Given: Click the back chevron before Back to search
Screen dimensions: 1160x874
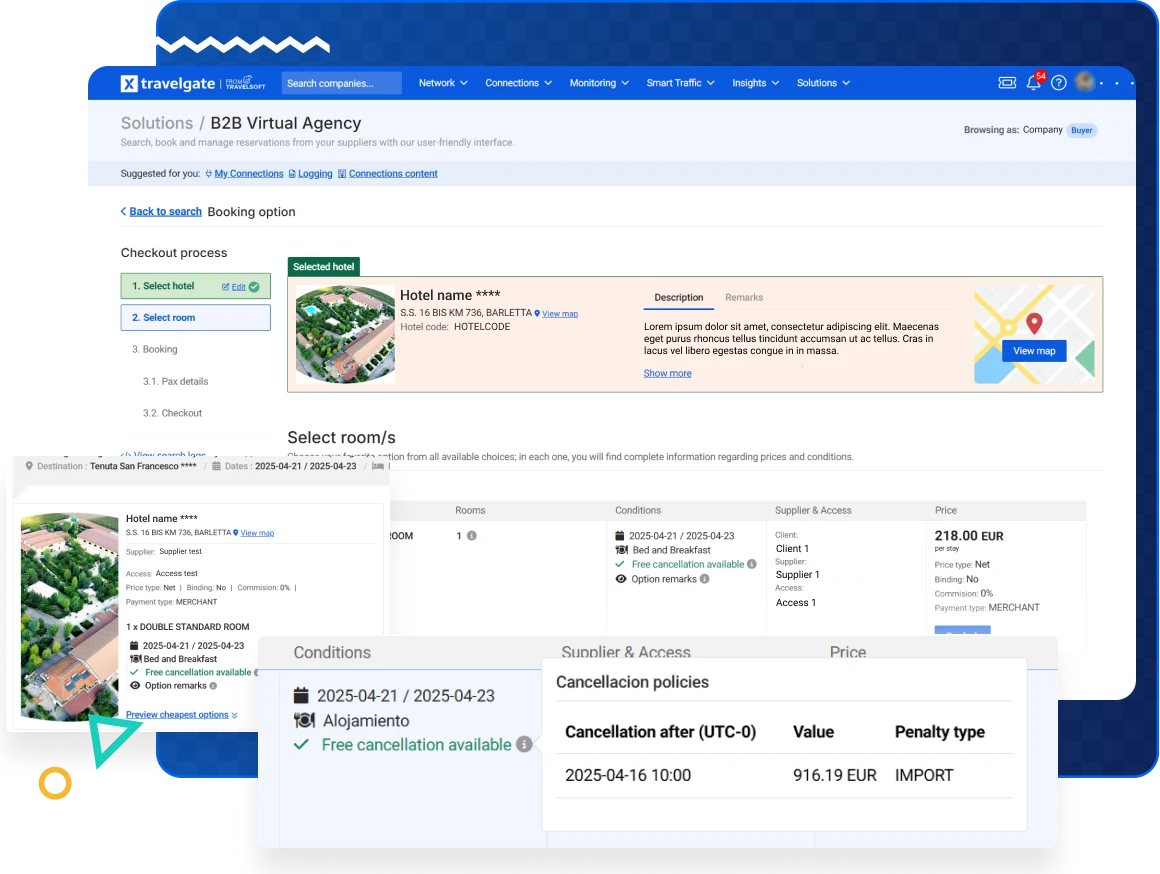Looking at the screenshot, I should pos(124,212).
